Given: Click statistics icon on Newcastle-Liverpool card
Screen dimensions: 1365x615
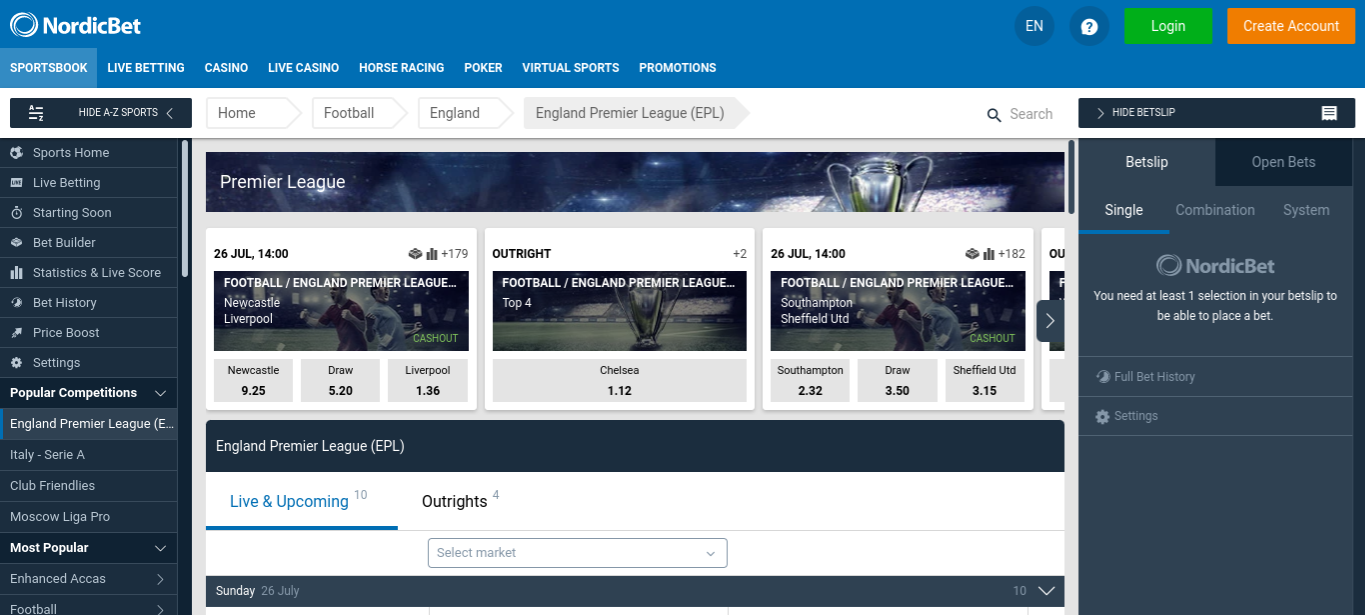Looking at the screenshot, I should tap(432, 254).
